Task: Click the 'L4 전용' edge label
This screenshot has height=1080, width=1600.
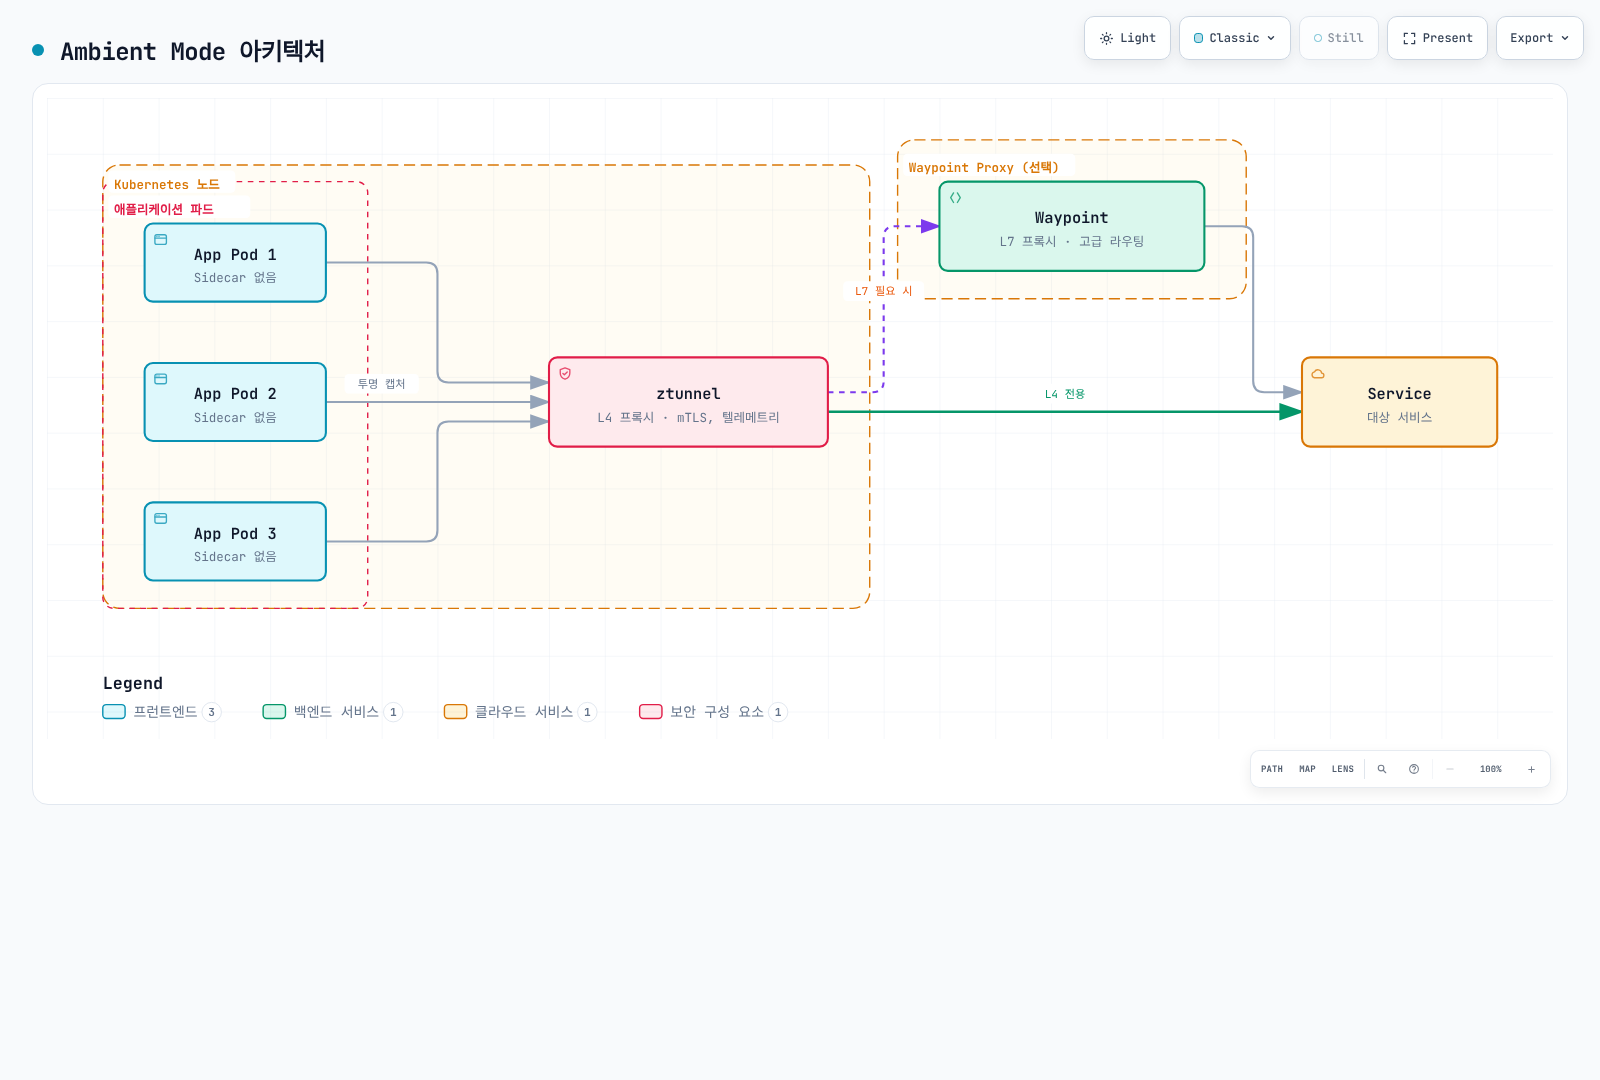Action: (1064, 394)
